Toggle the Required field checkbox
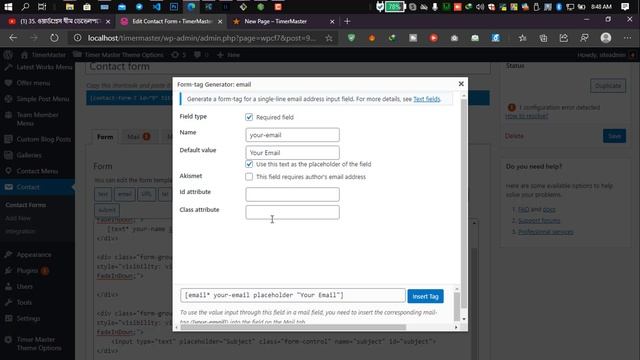 (249, 117)
